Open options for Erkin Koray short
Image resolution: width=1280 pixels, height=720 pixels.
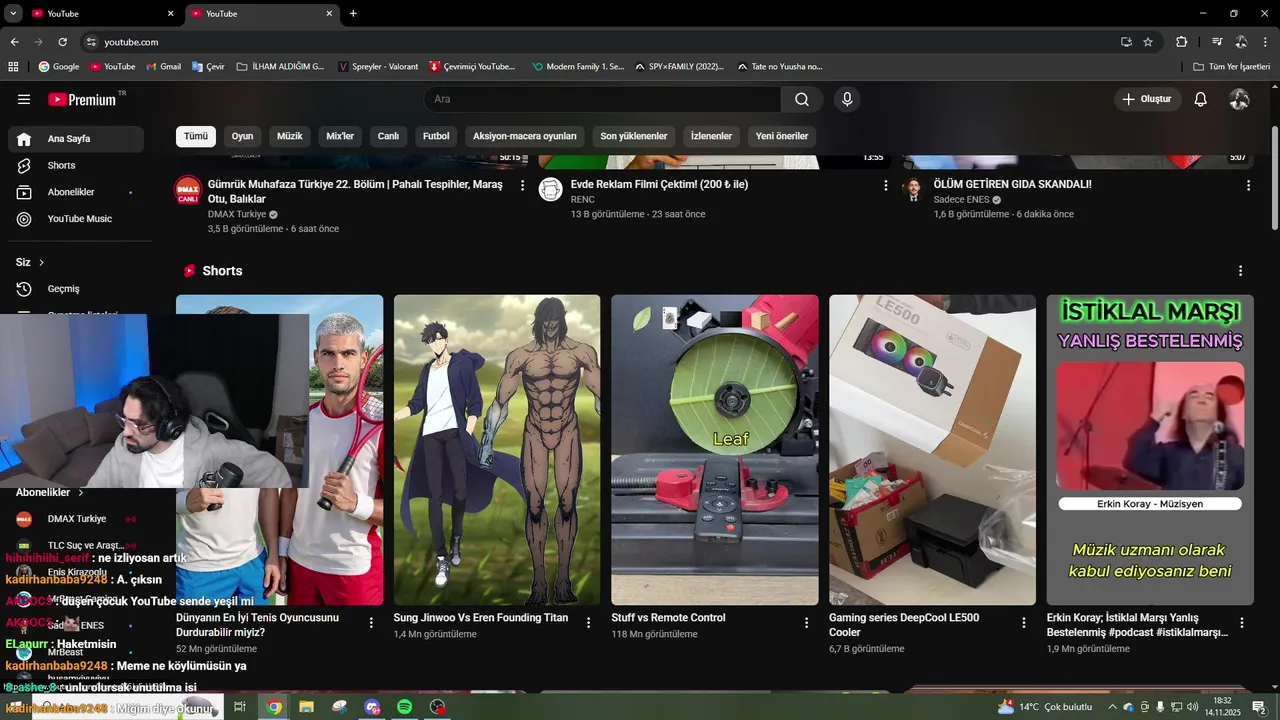pyautogui.click(x=1242, y=622)
